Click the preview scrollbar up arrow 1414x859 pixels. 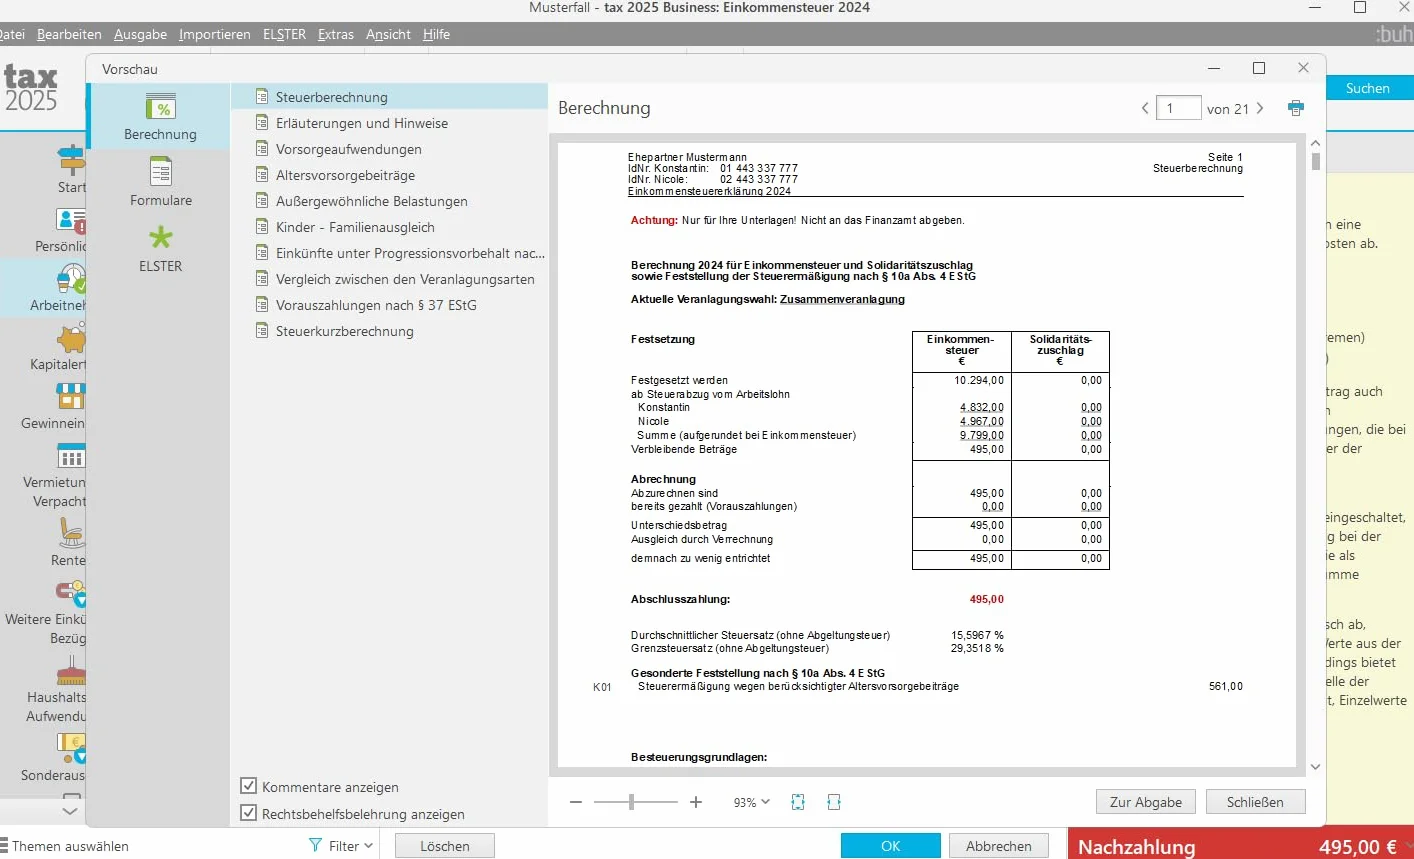pyautogui.click(x=1315, y=144)
